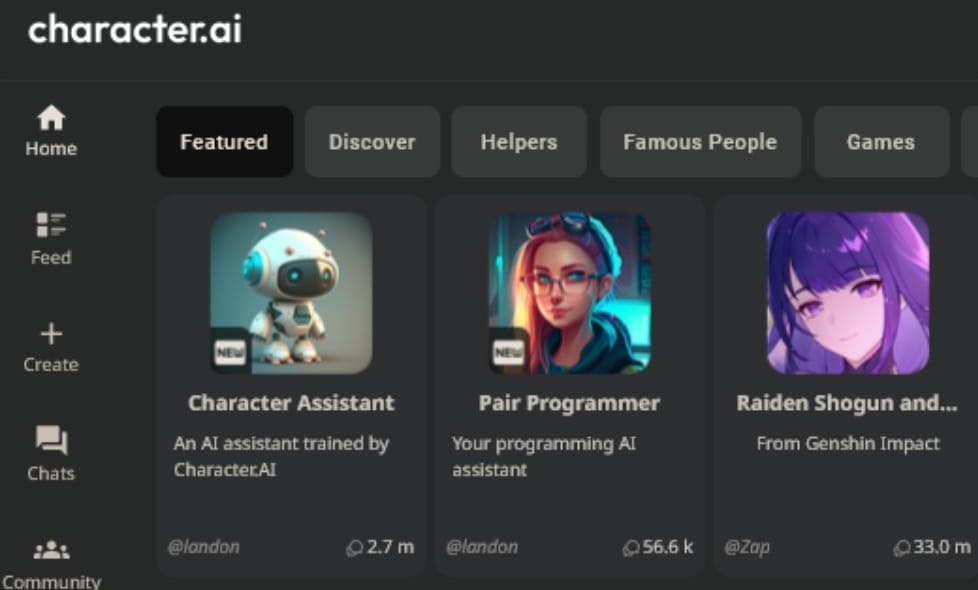Click the Character Assistant title

291,403
